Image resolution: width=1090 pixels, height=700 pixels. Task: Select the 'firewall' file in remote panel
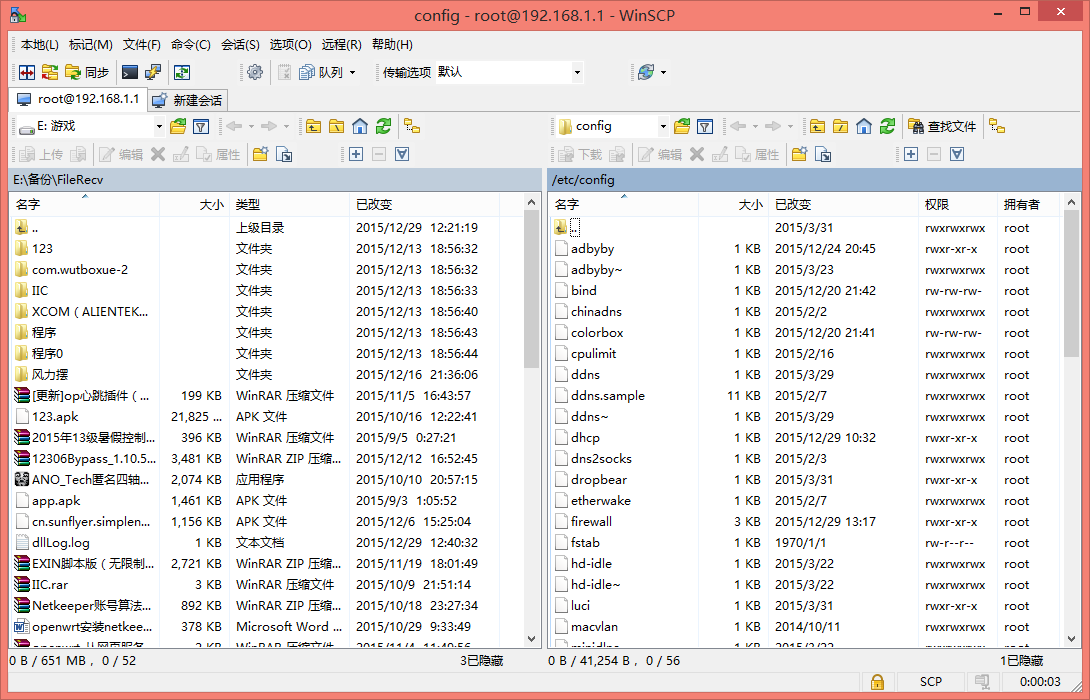(x=592, y=521)
